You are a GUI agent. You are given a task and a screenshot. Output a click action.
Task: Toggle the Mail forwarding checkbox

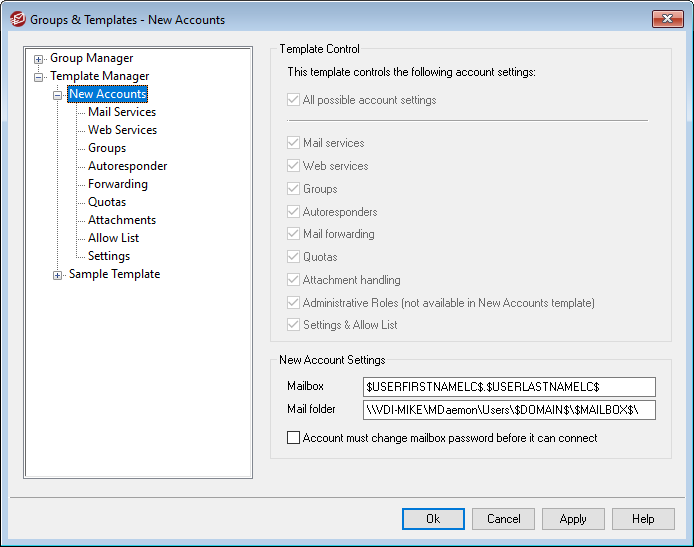[x=294, y=234]
